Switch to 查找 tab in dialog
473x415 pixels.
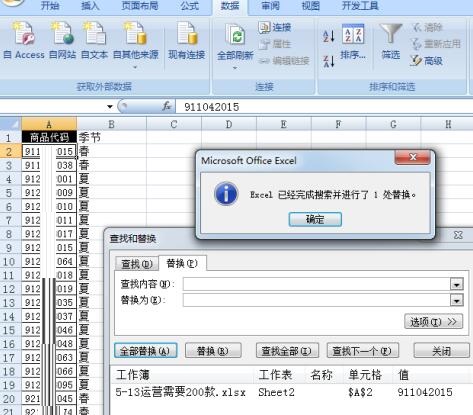point(137,264)
